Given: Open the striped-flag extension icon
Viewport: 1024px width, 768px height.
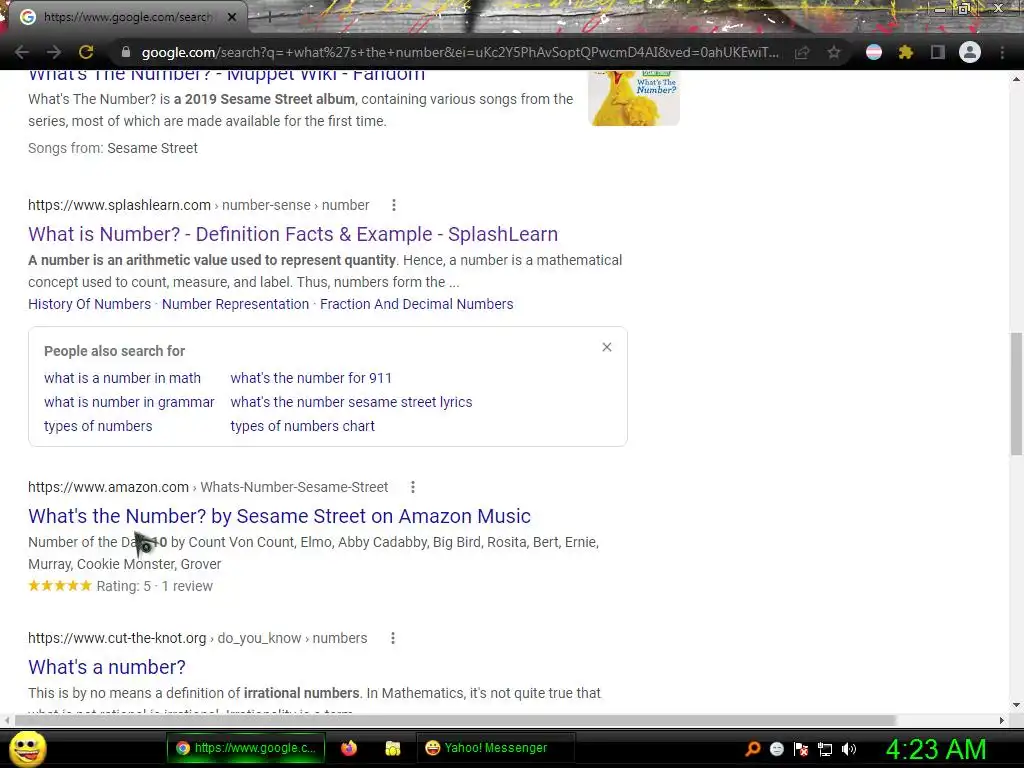Looking at the screenshot, I should [x=874, y=52].
